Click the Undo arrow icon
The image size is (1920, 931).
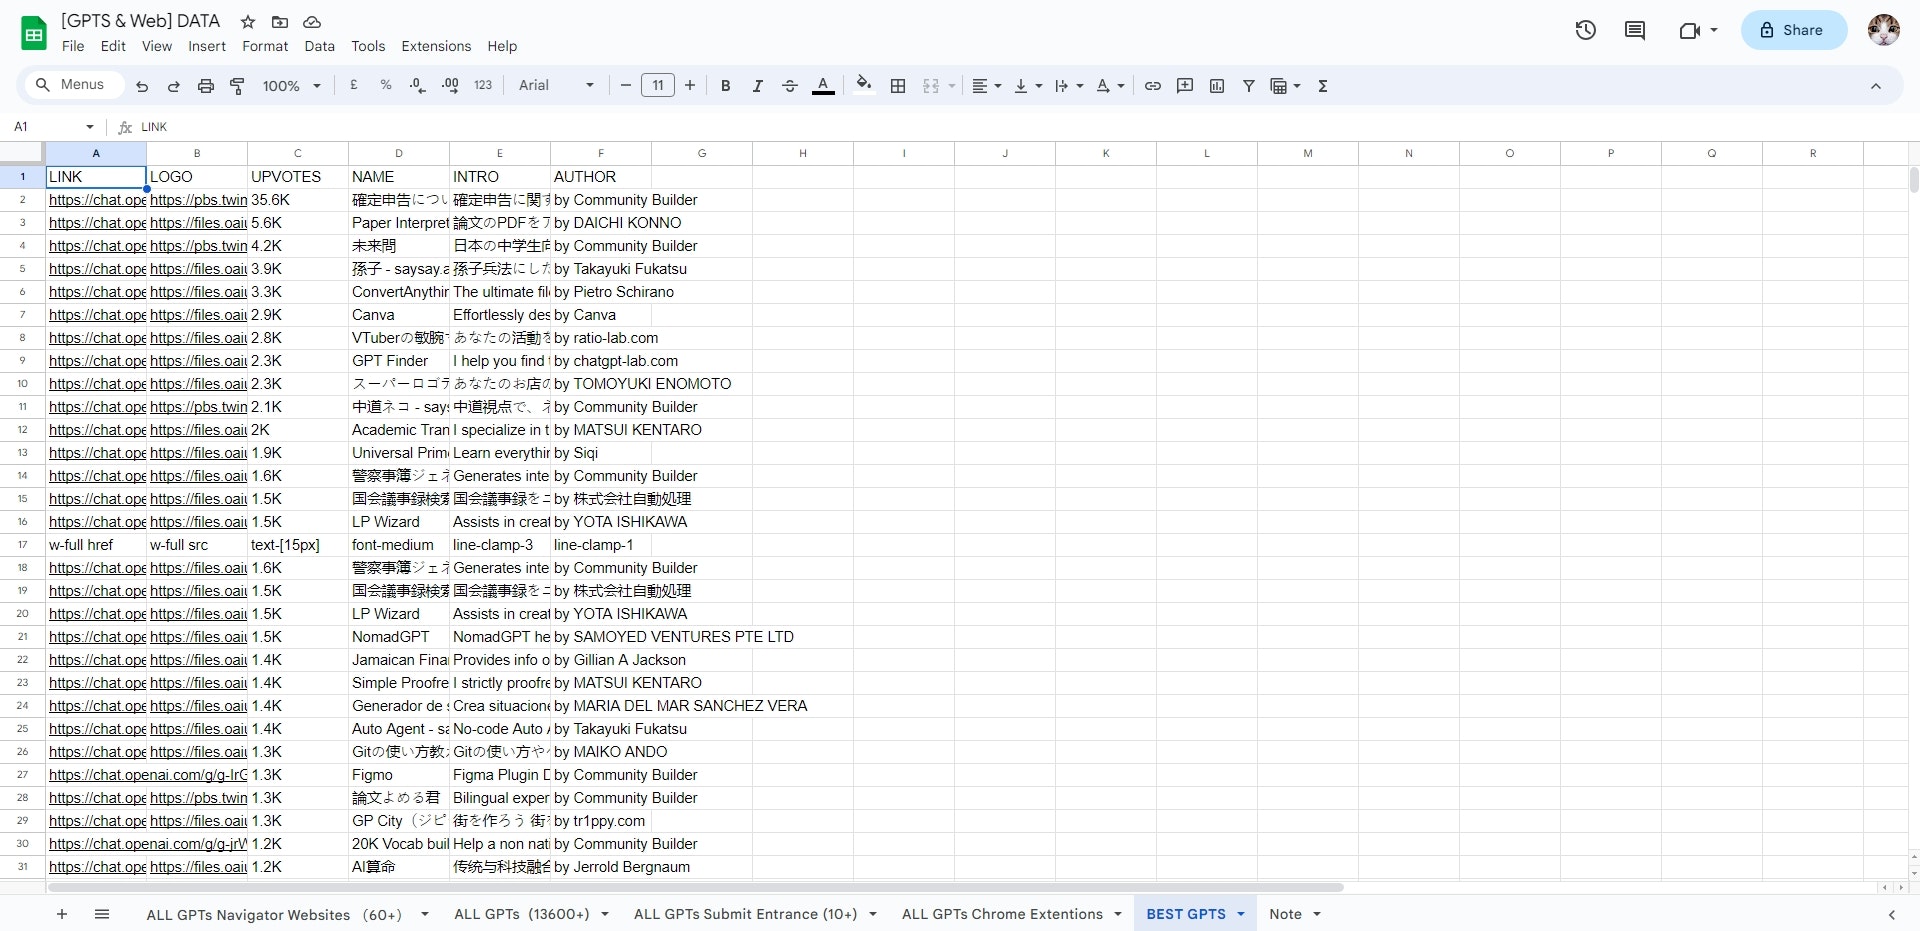click(x=142, y=86)
